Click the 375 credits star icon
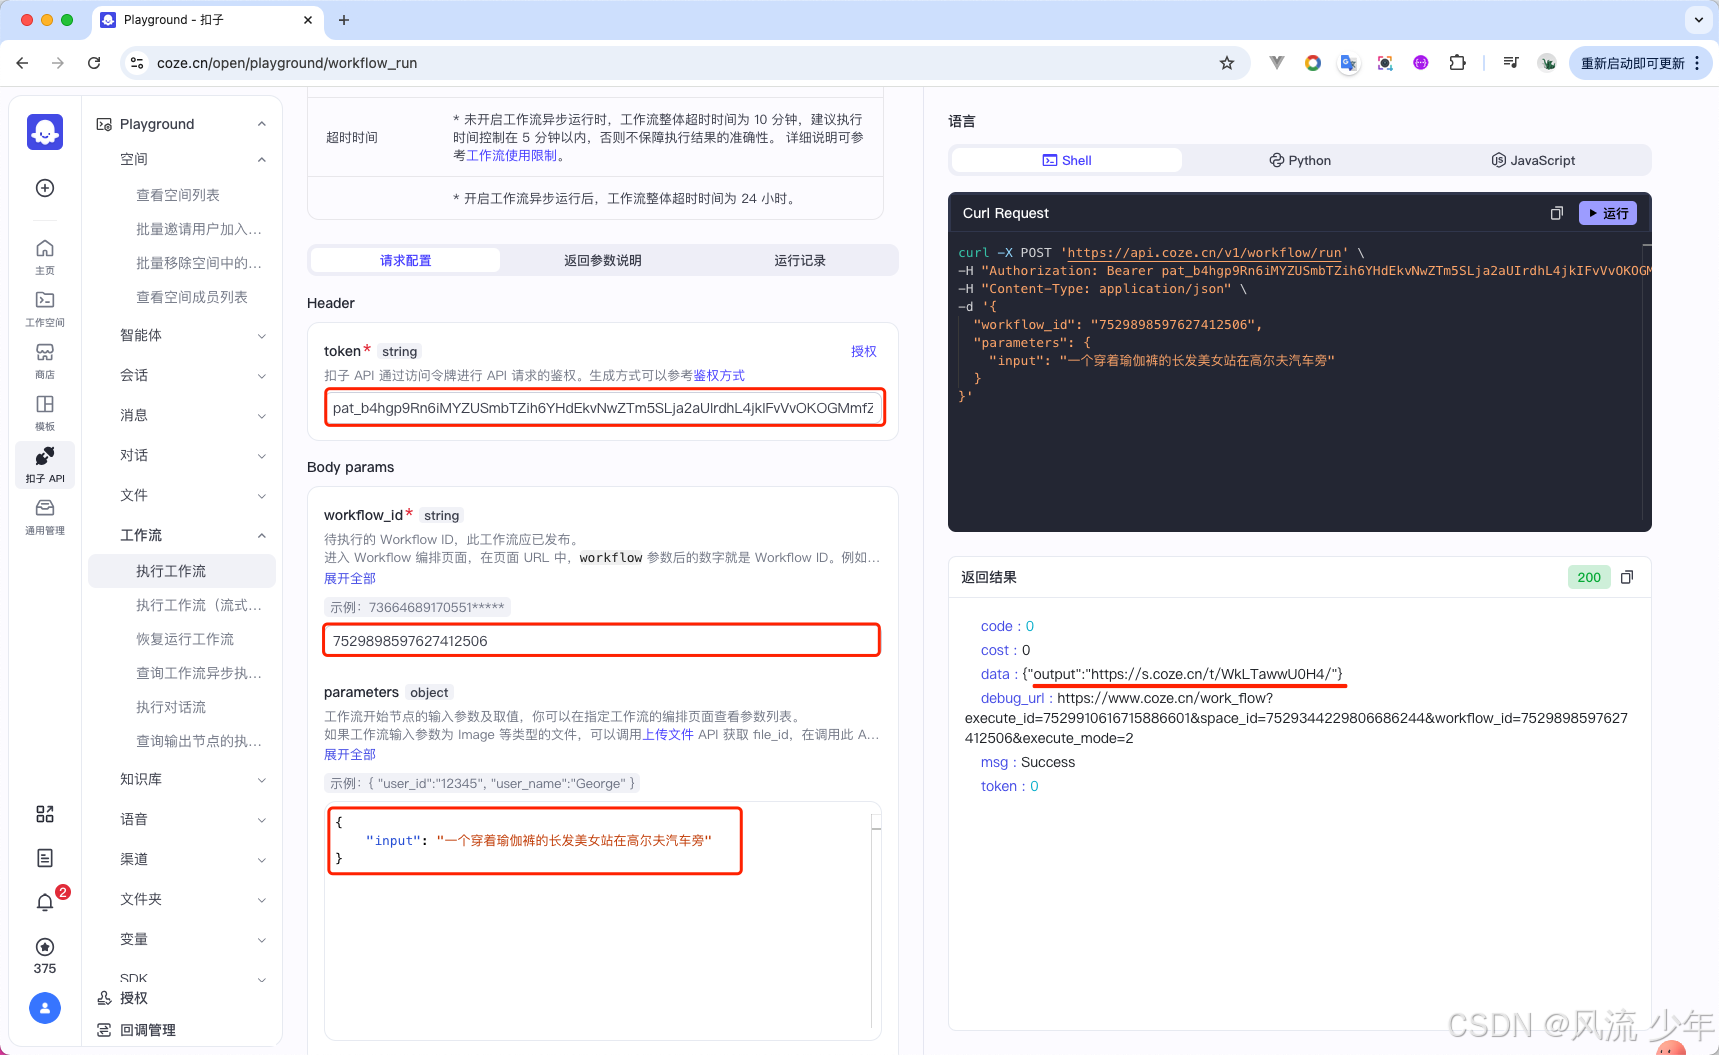1719x1055 pixels. pyautogui.click(x=45, y=947)
